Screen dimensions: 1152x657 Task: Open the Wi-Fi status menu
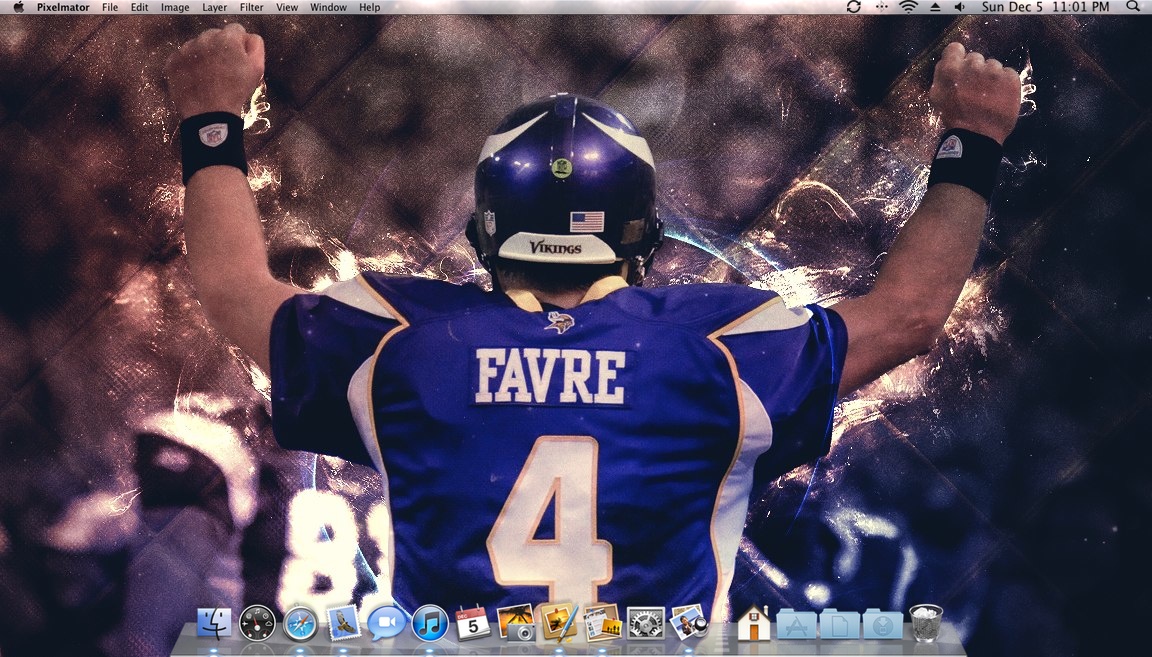coord(909,7)
